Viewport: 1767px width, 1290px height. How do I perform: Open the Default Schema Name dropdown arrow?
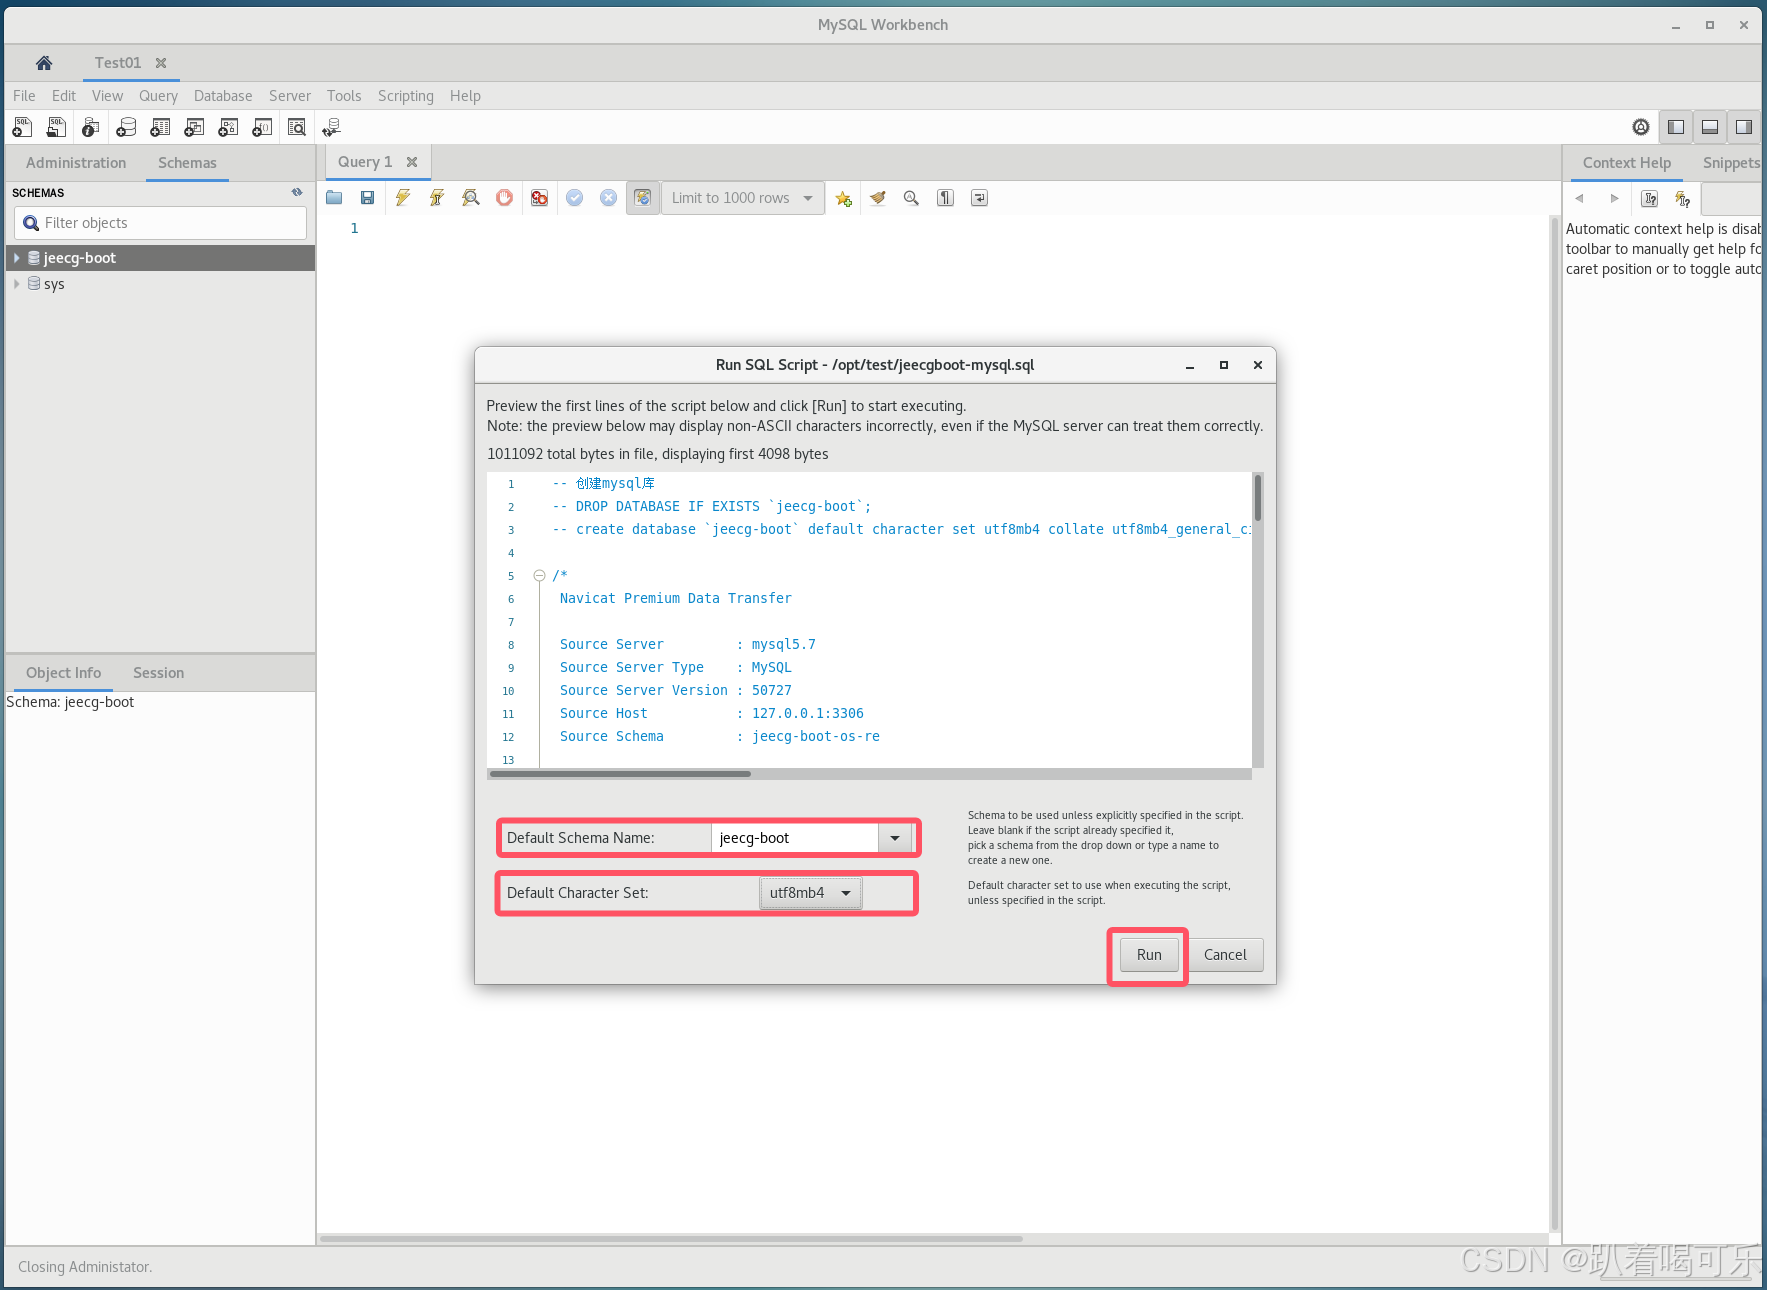(x=895, y=838)
